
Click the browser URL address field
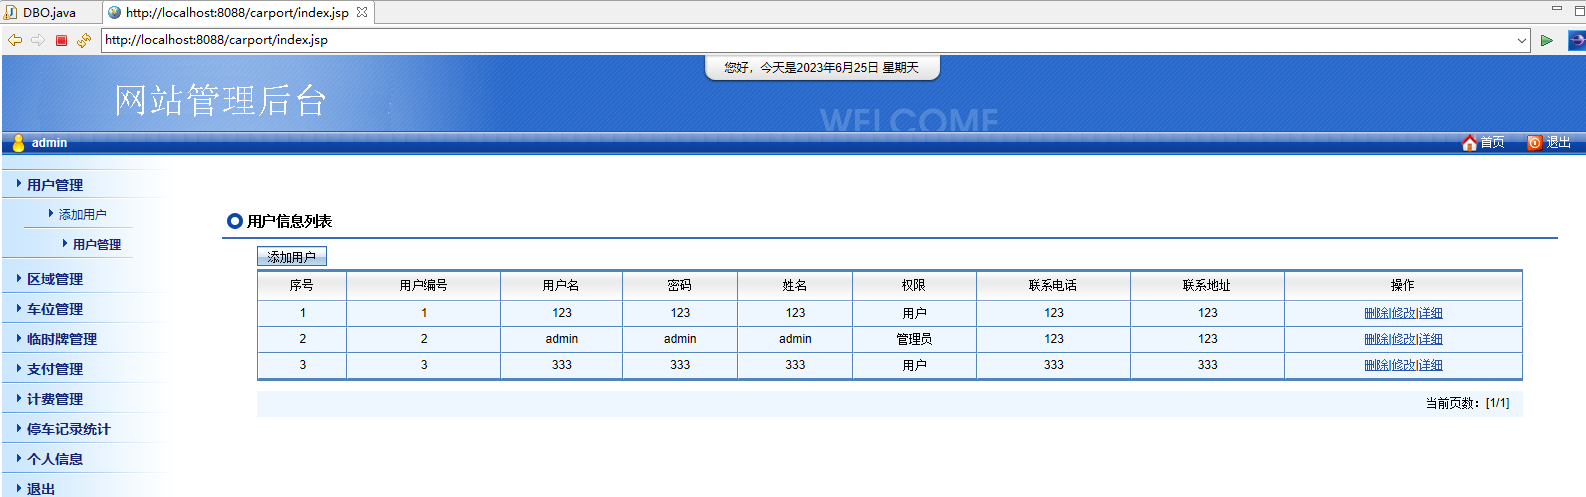(x=808, y=40)
